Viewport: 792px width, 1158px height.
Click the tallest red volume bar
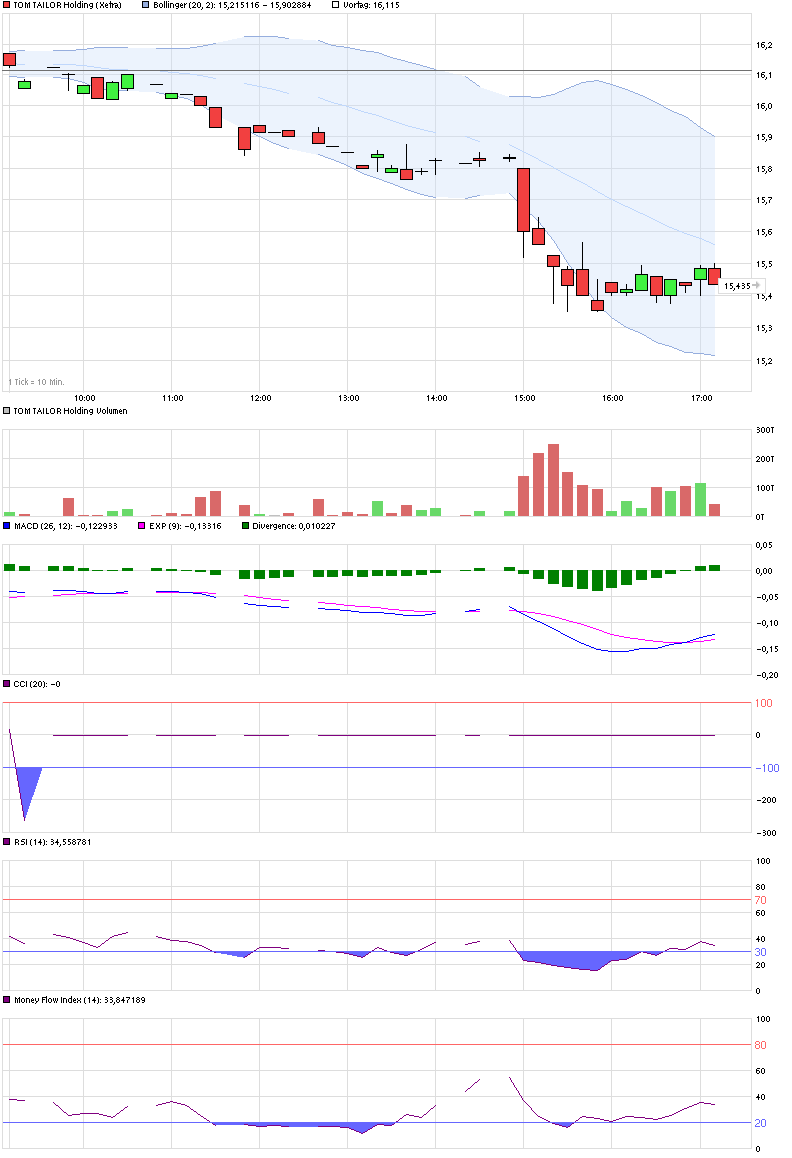point(553,480)
